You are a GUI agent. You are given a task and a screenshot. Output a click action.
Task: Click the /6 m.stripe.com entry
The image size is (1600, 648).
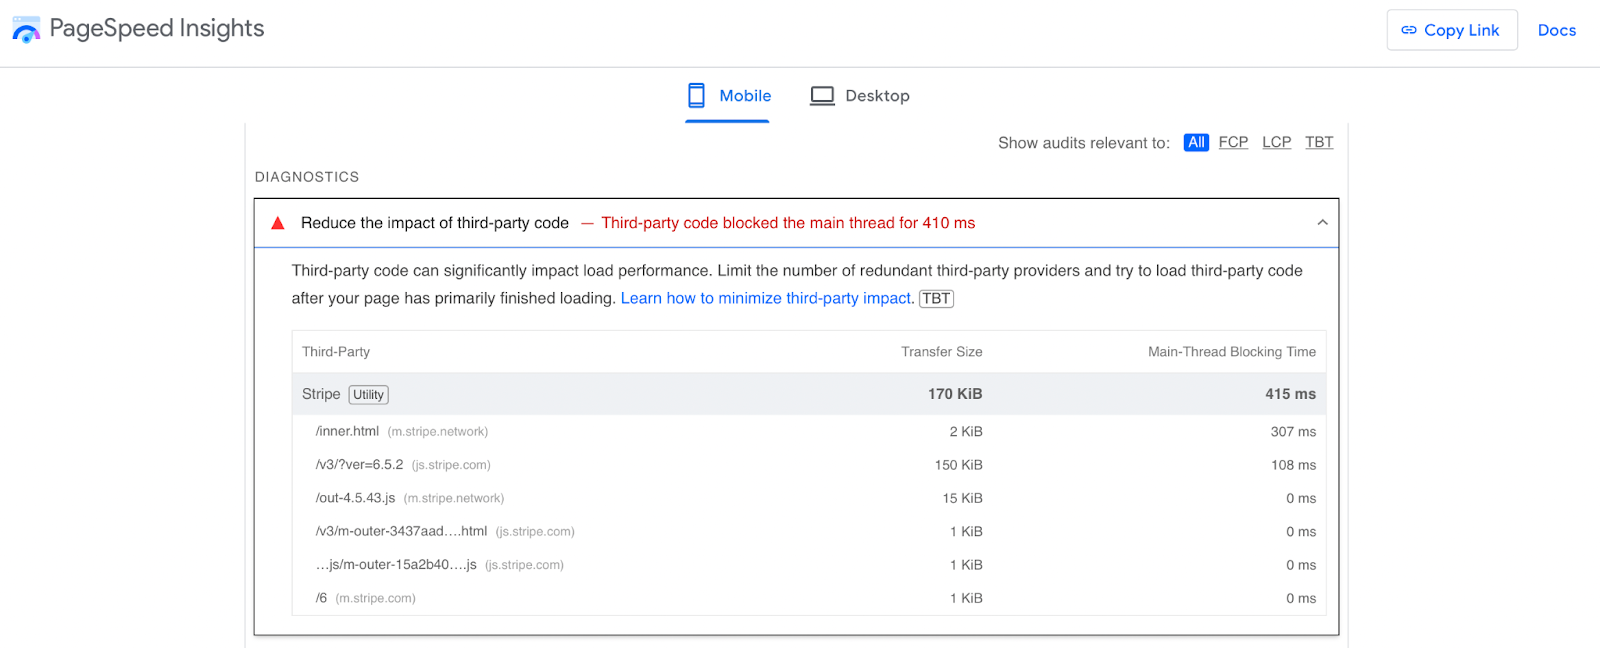[x=366, y=598]
